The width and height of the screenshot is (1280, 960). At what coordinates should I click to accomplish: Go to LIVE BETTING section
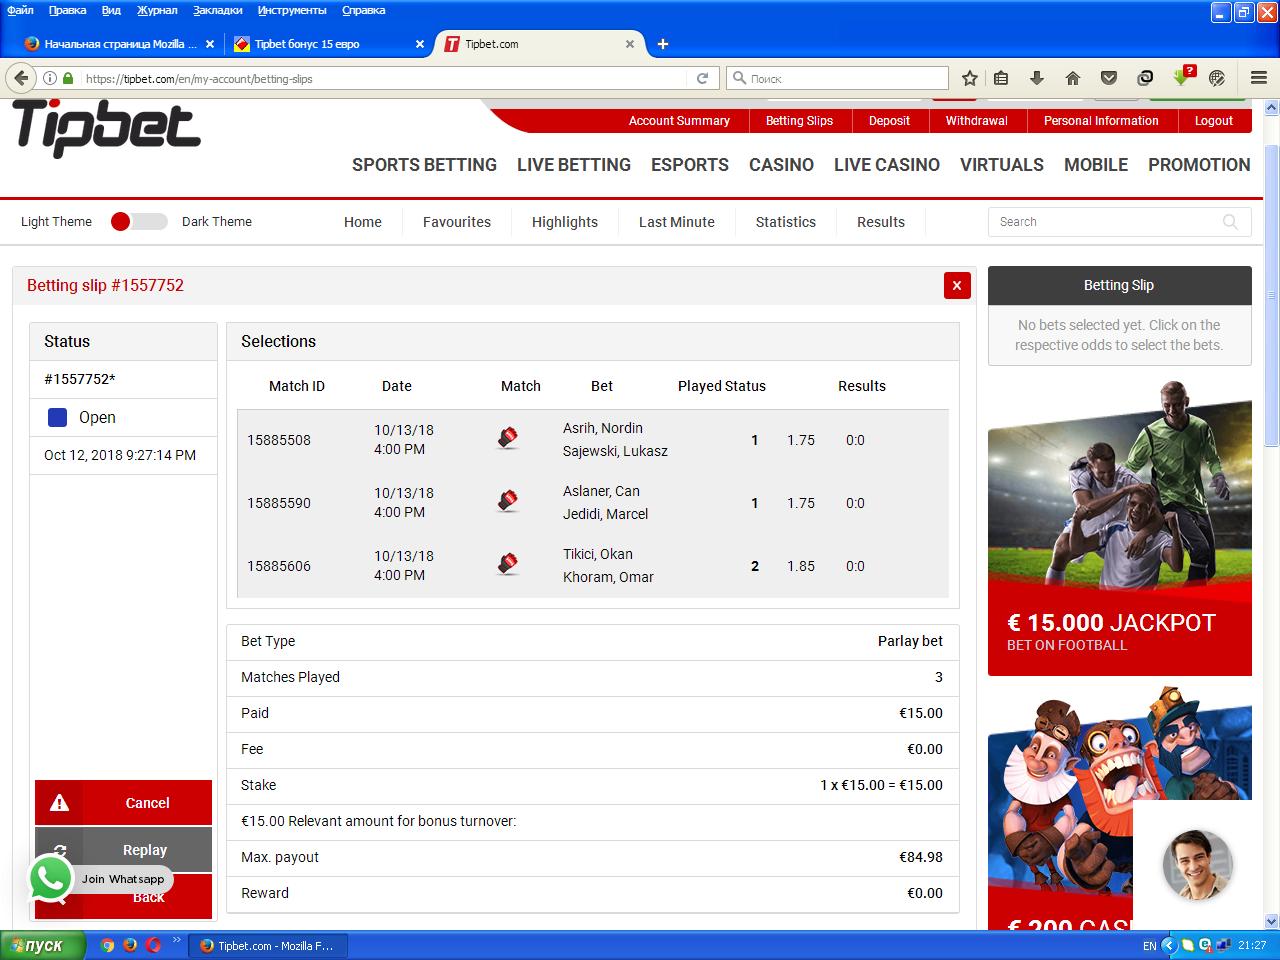coord(574,165)
